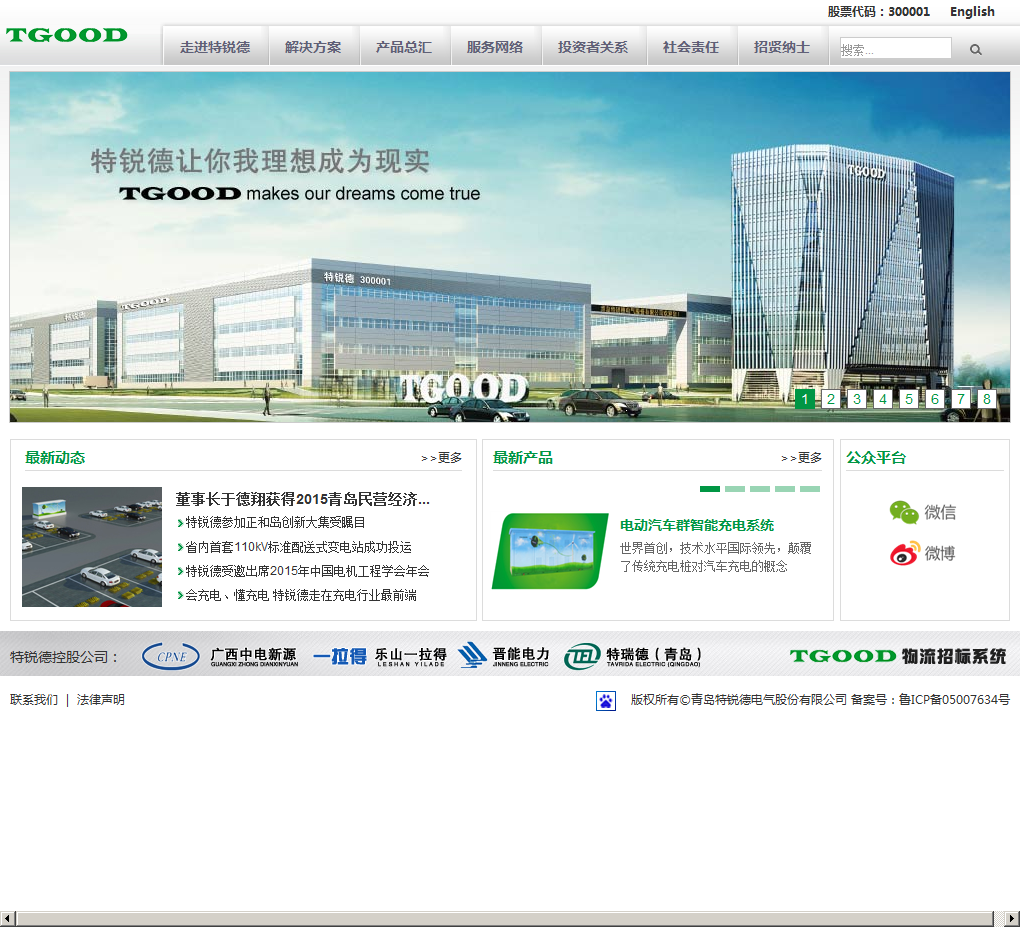Open the 联系我们 footer link

tap(34, 700)
